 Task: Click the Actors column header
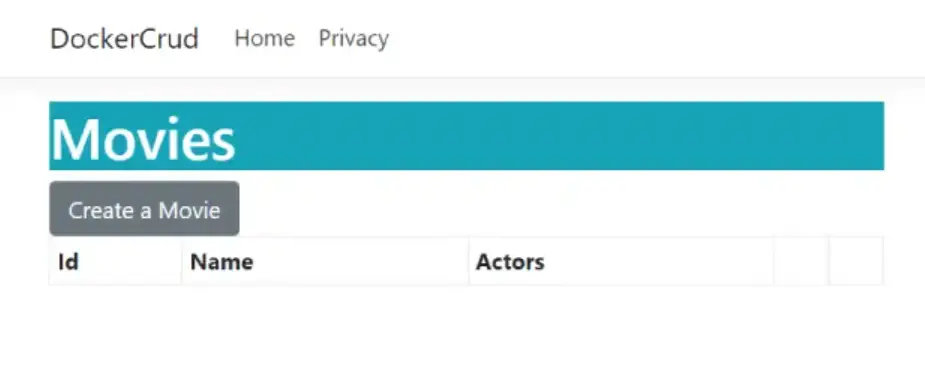coord(621,261)
